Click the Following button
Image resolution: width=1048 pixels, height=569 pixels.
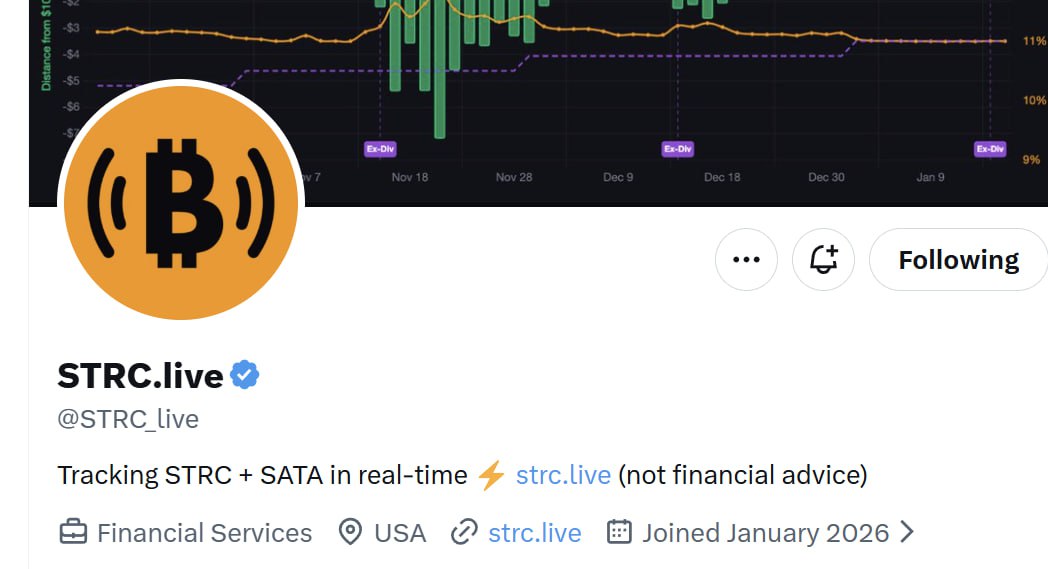958,259
